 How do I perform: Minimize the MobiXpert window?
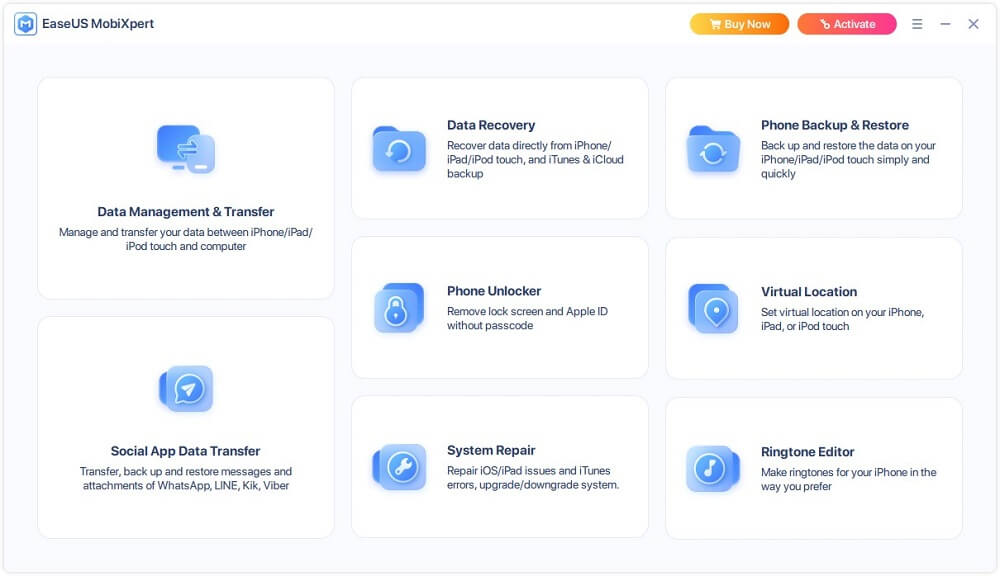pos(945,24)
